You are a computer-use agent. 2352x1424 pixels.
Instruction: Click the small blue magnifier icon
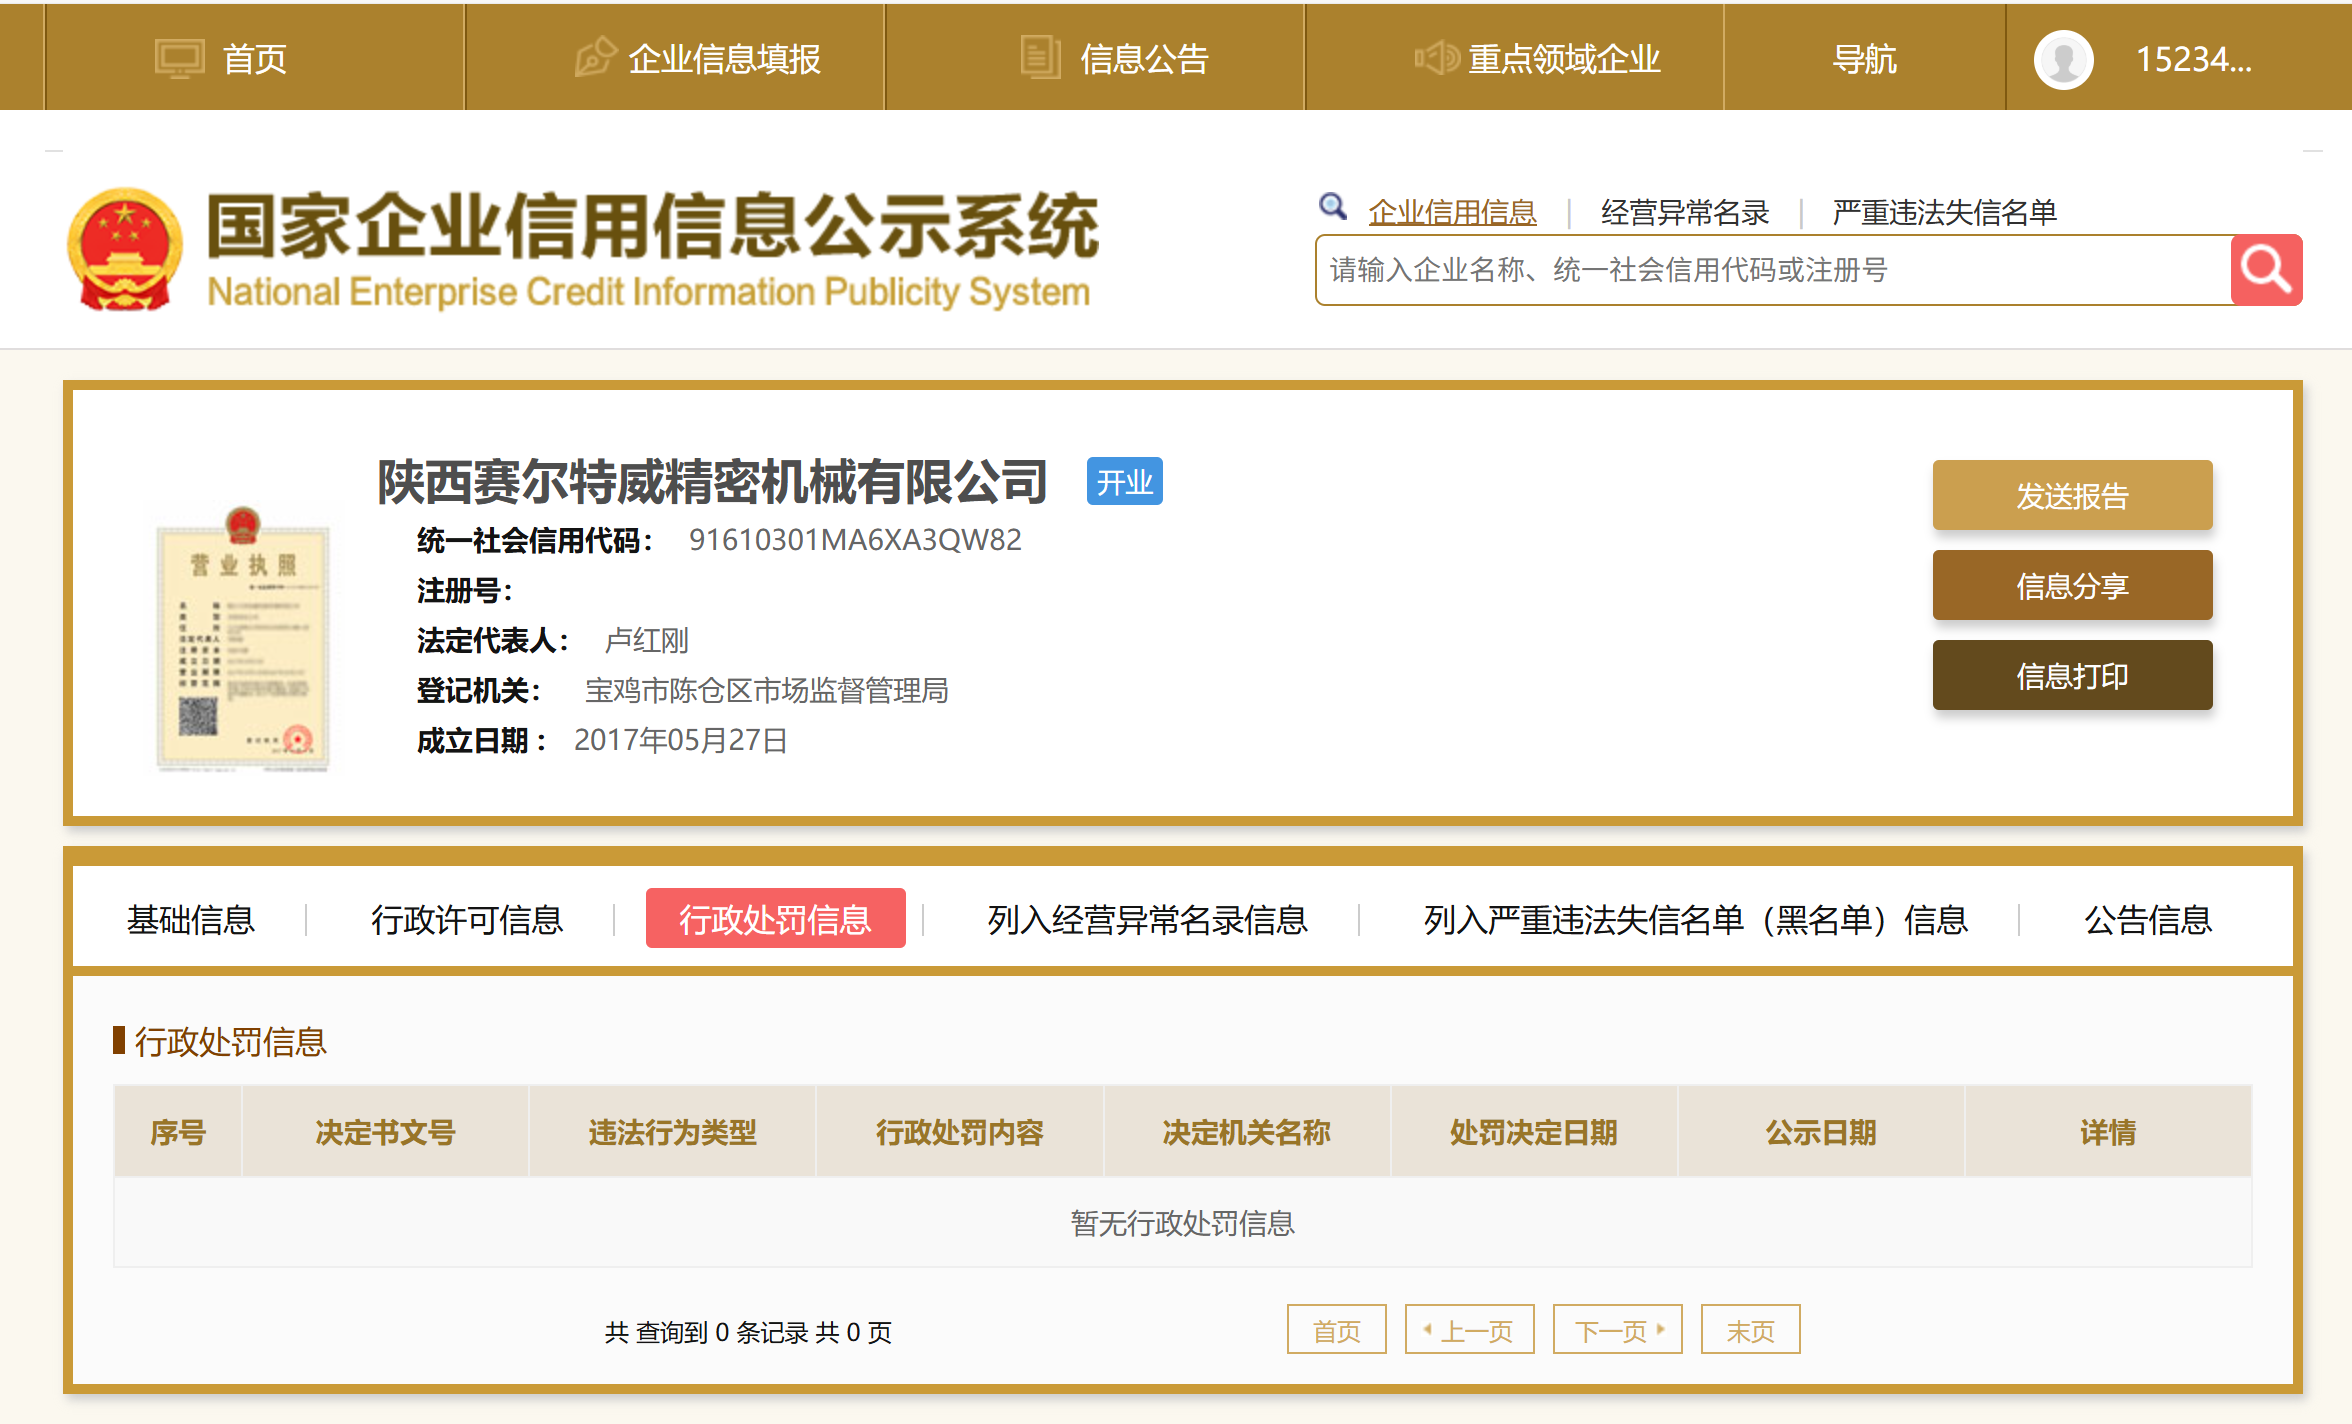[x=1332, y=207]
